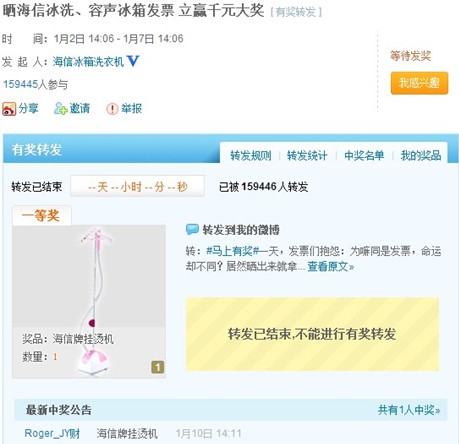
Task: Click the 159445 participants link
Action: point(20,84)
